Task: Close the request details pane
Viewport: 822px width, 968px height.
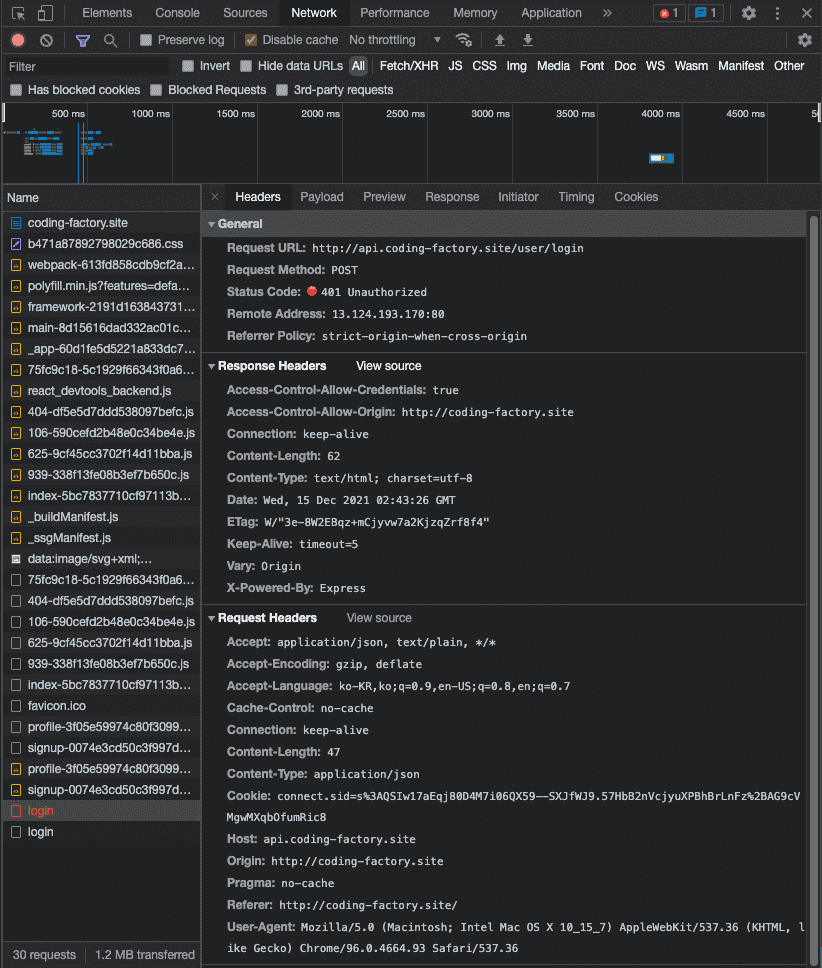Action: (215, 197)
